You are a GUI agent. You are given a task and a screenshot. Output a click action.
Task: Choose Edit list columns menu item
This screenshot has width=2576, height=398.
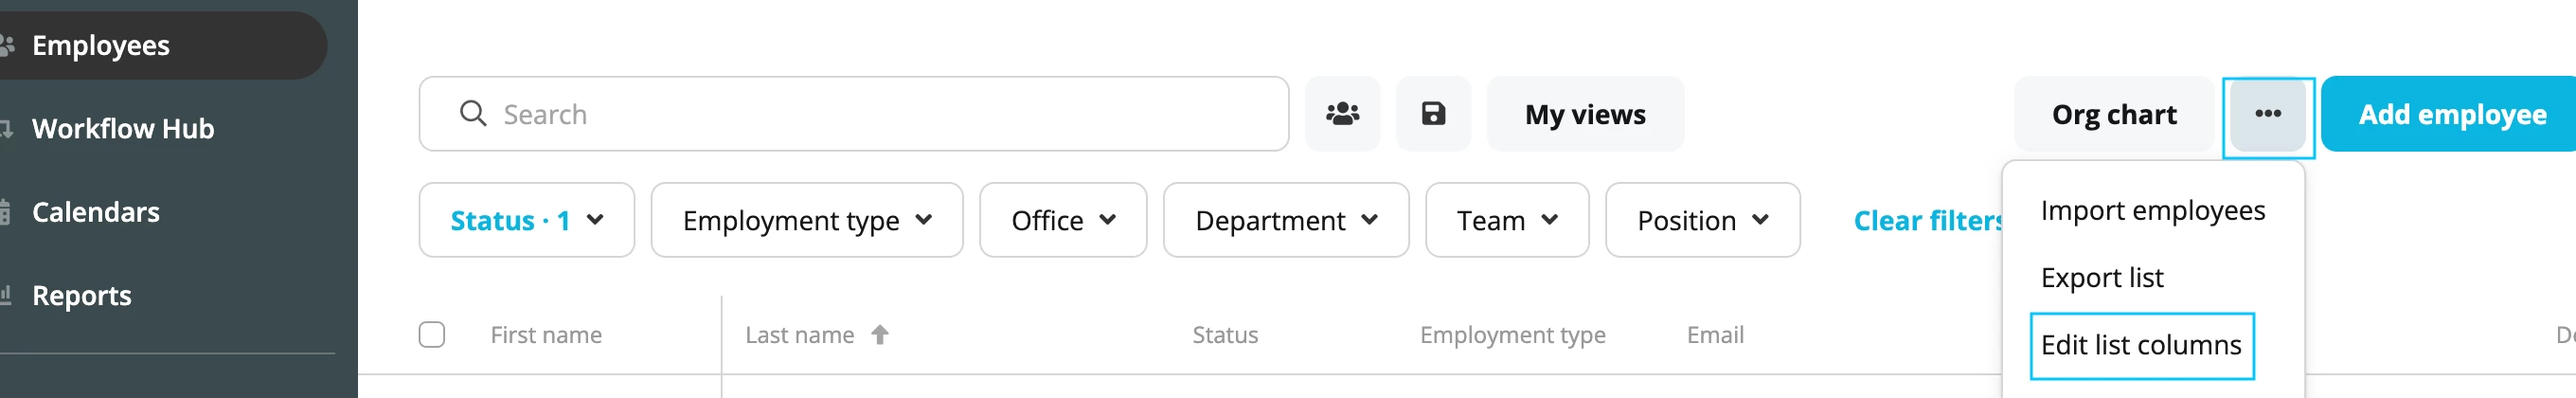point(2141,346)
